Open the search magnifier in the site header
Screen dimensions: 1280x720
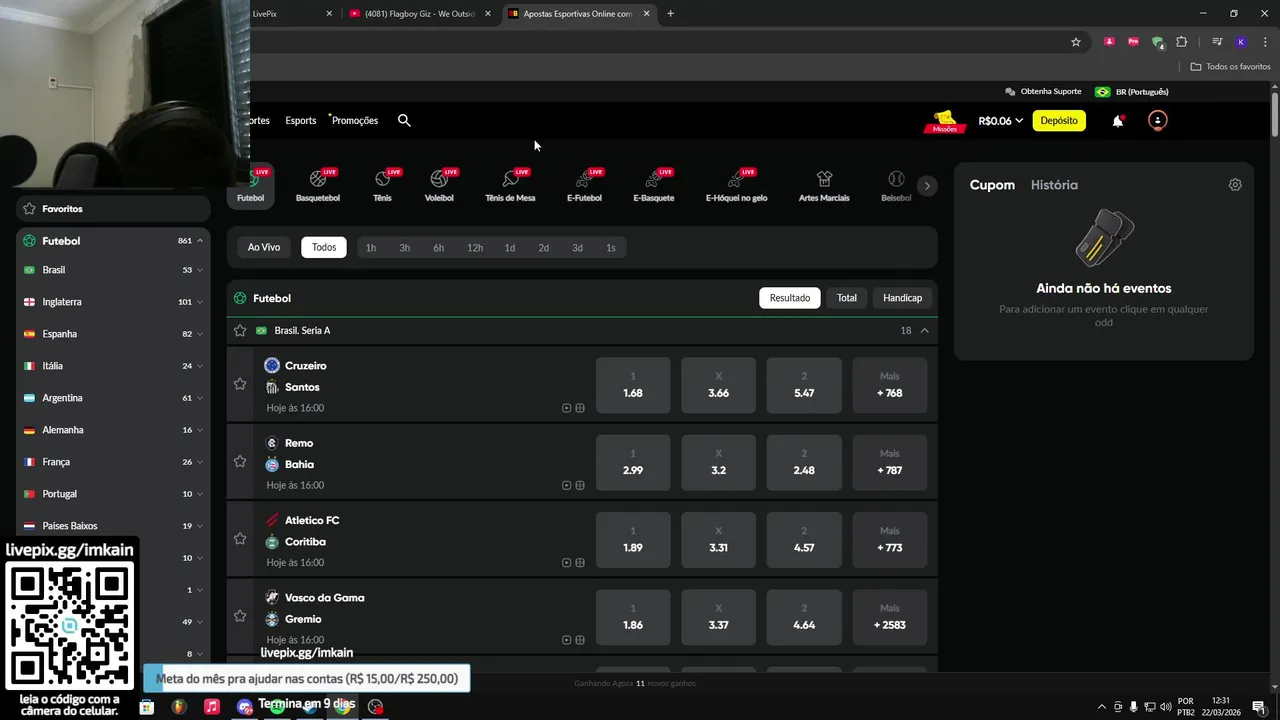(x=404, y=120)
